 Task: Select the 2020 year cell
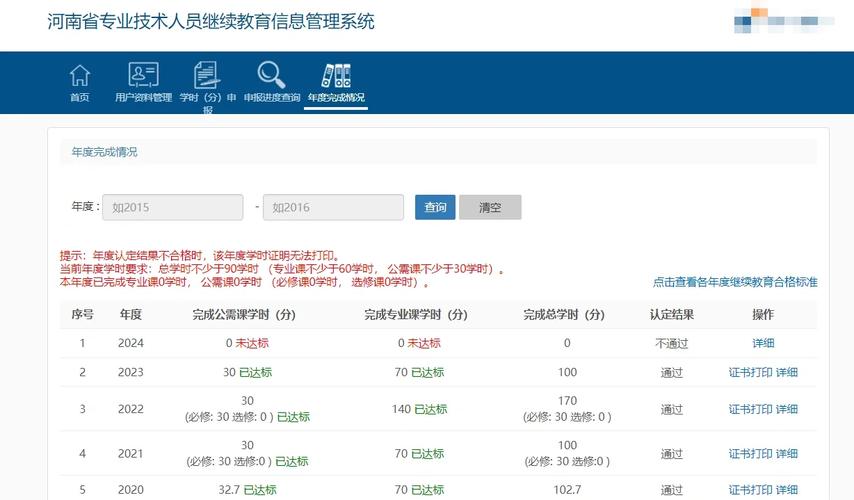131,490
